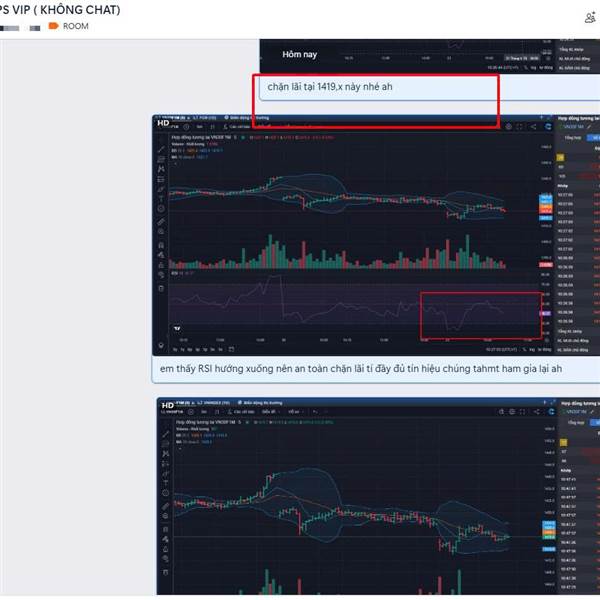The height and width of the screenshot is (600, 600).
Task: Click the 'Hôm nay' date label
Action: (x=300, y=54)
